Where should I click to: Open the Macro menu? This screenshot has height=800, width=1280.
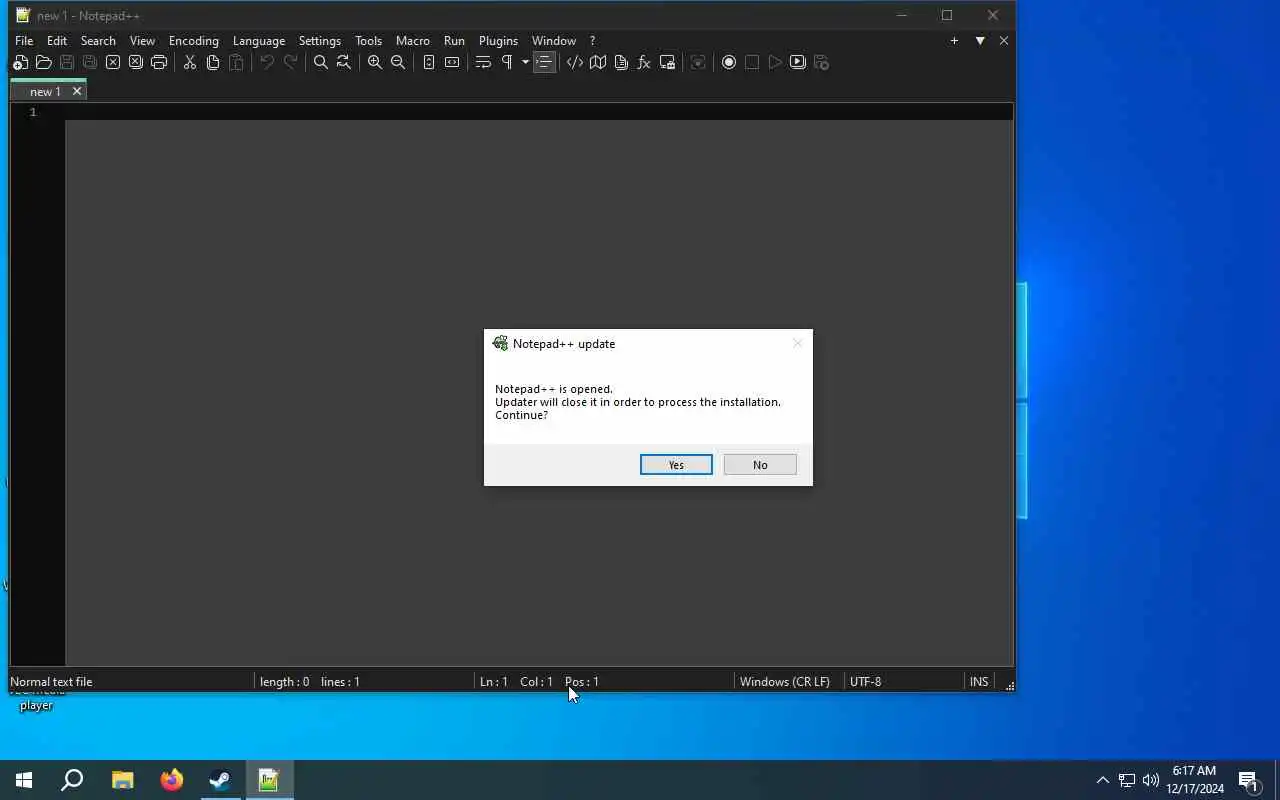pyautogui.click(x=412, y=41)
